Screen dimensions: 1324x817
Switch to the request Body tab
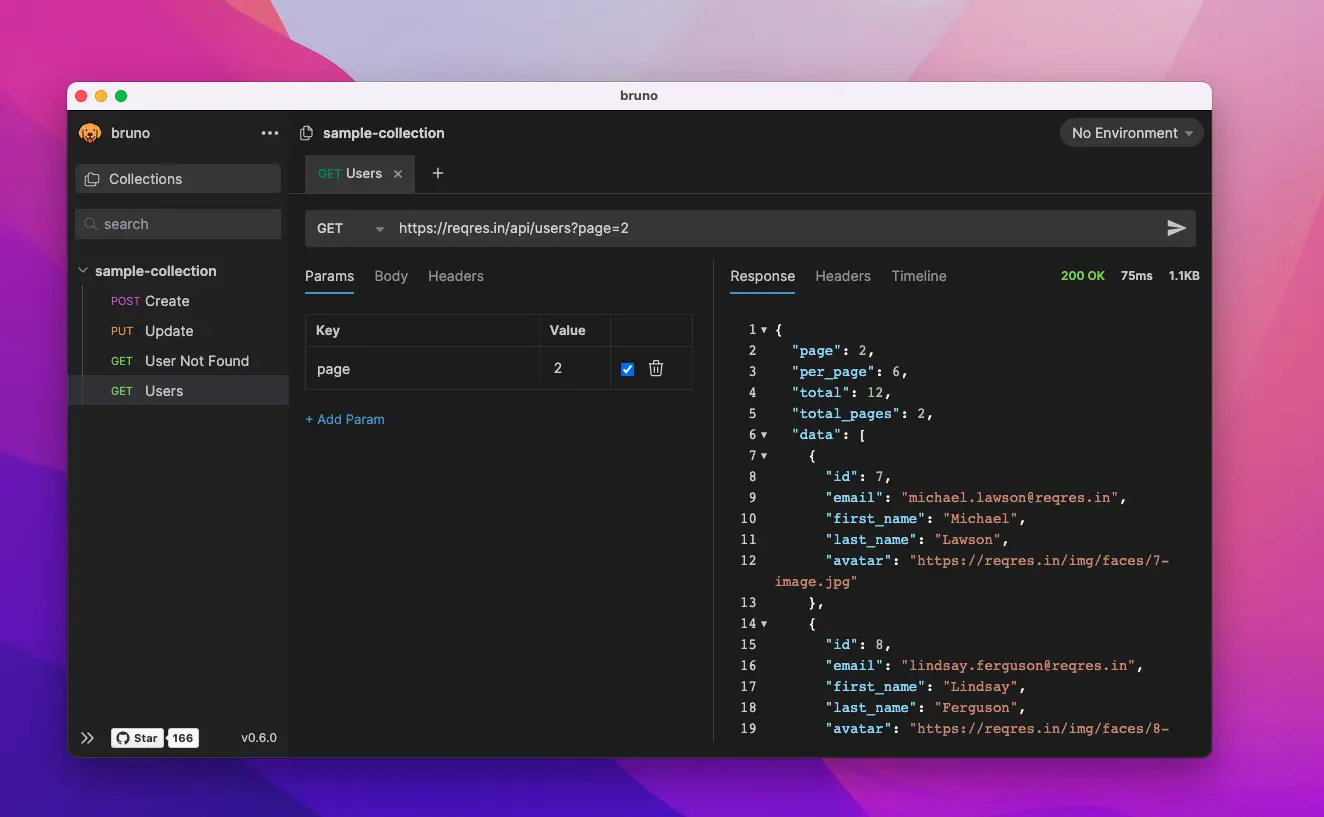[x=391, y=276]
